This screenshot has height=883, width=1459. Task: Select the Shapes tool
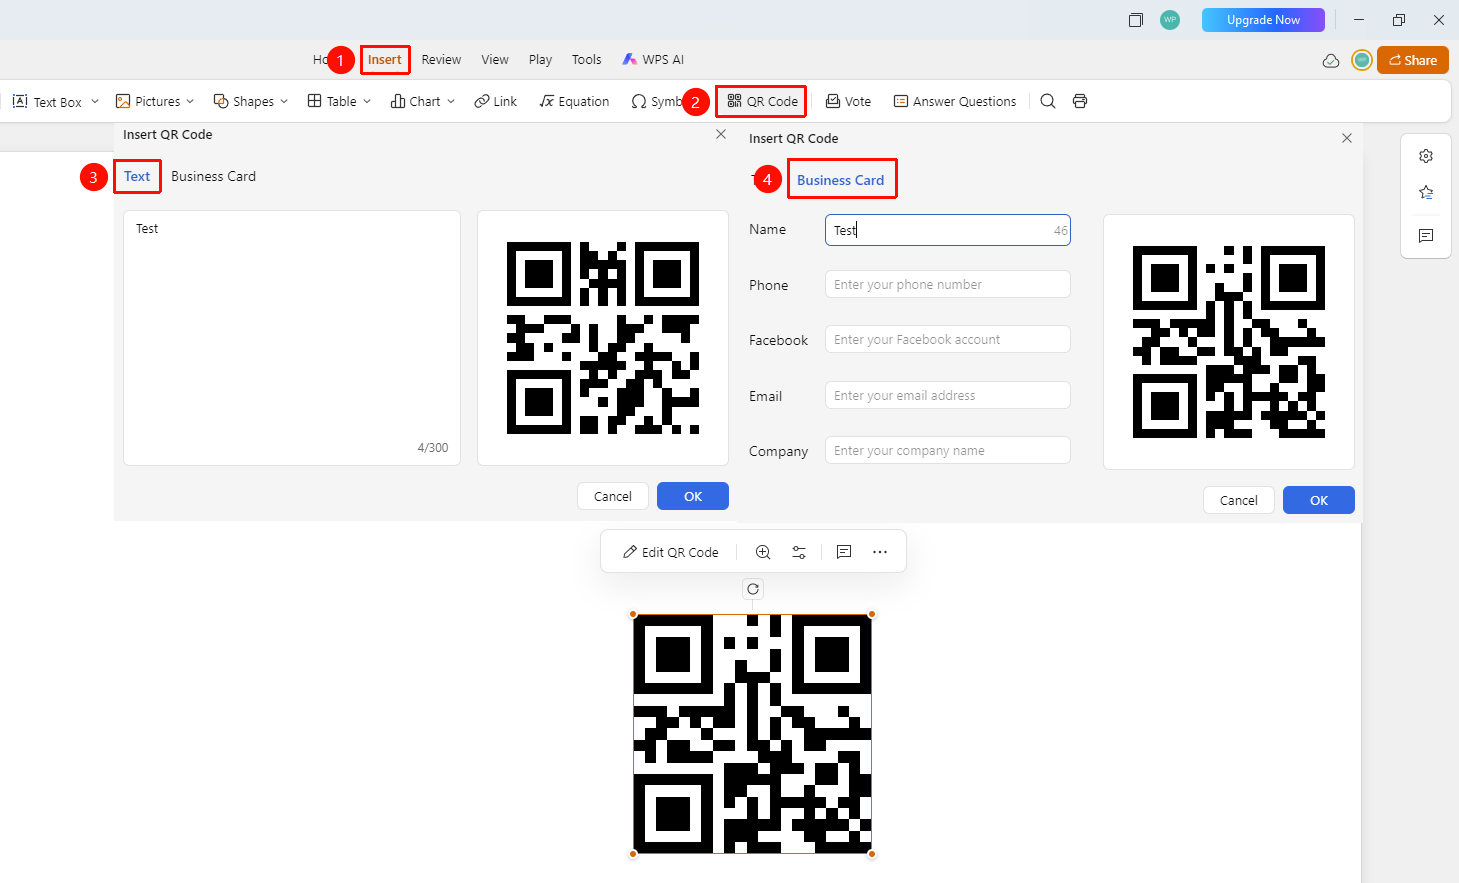pyautogui.click(x=243, y=102)
